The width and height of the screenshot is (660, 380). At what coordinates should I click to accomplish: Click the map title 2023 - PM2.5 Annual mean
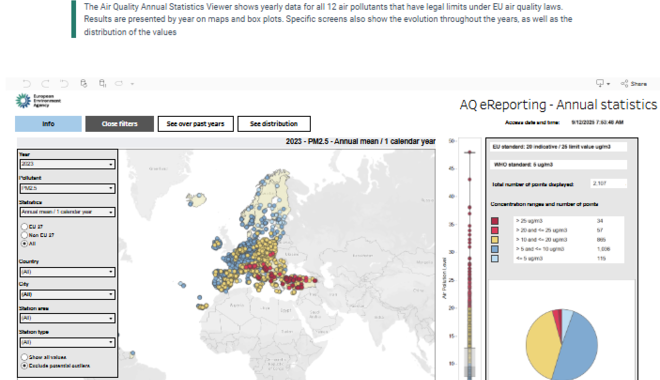[360, 141]
